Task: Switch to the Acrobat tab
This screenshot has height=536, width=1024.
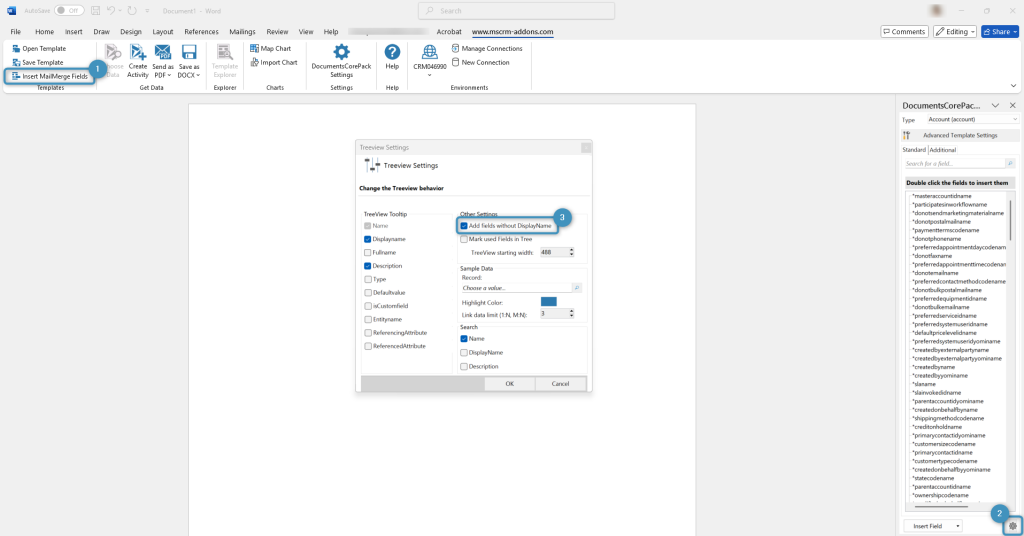Action: (449, 31)
